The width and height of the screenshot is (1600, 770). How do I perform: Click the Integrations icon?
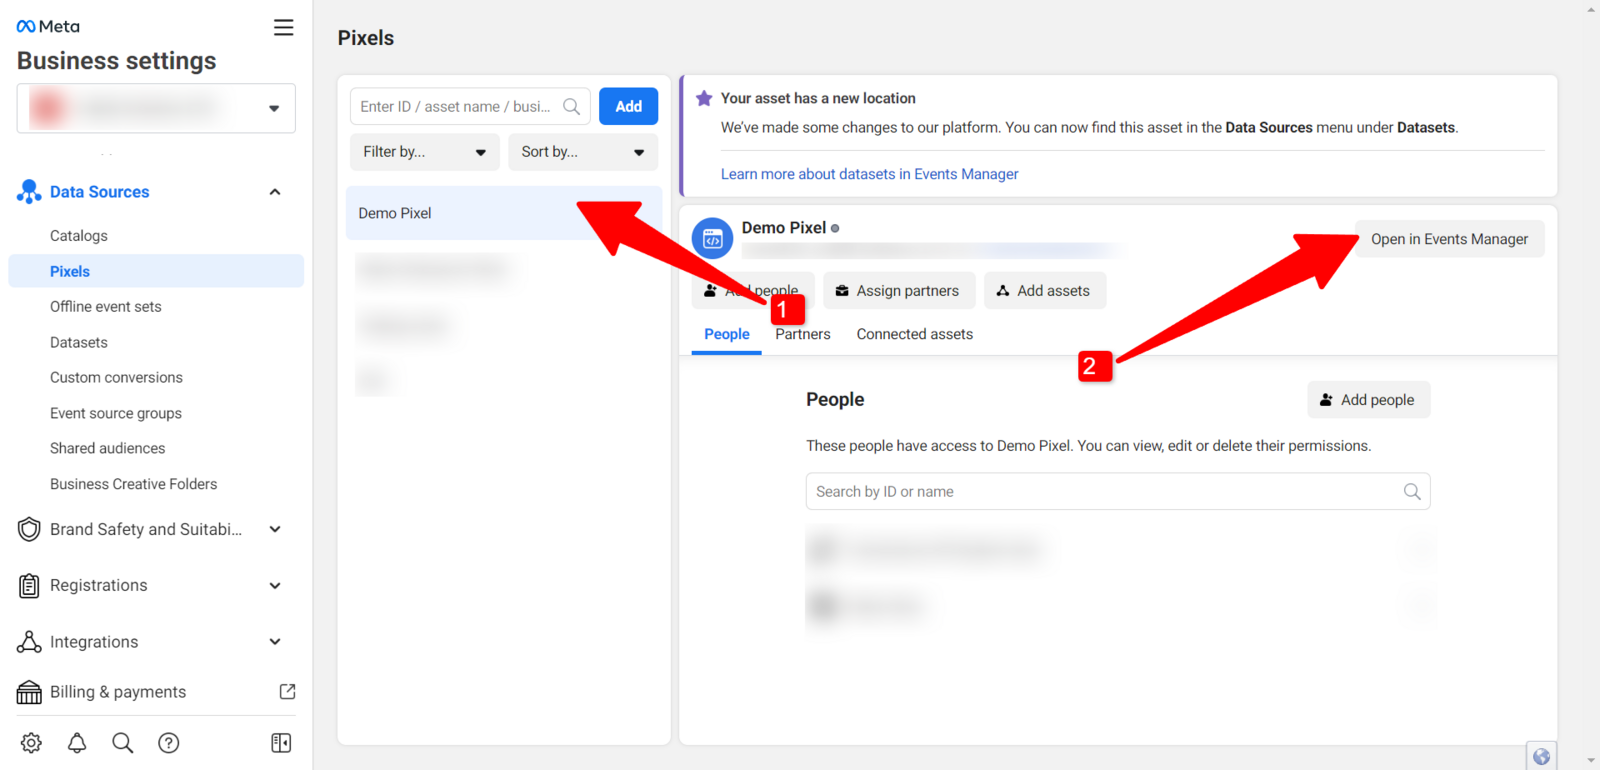(x=29, y=642)
